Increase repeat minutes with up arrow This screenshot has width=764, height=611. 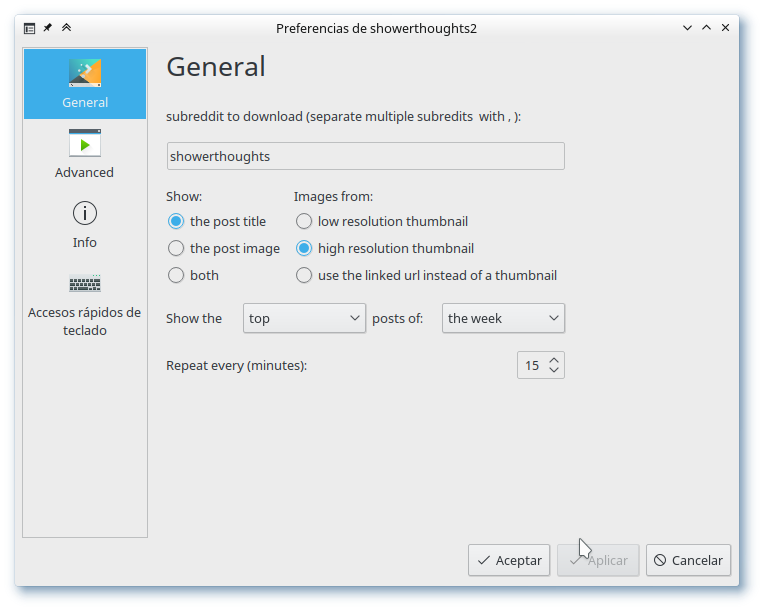pos(554,360)
